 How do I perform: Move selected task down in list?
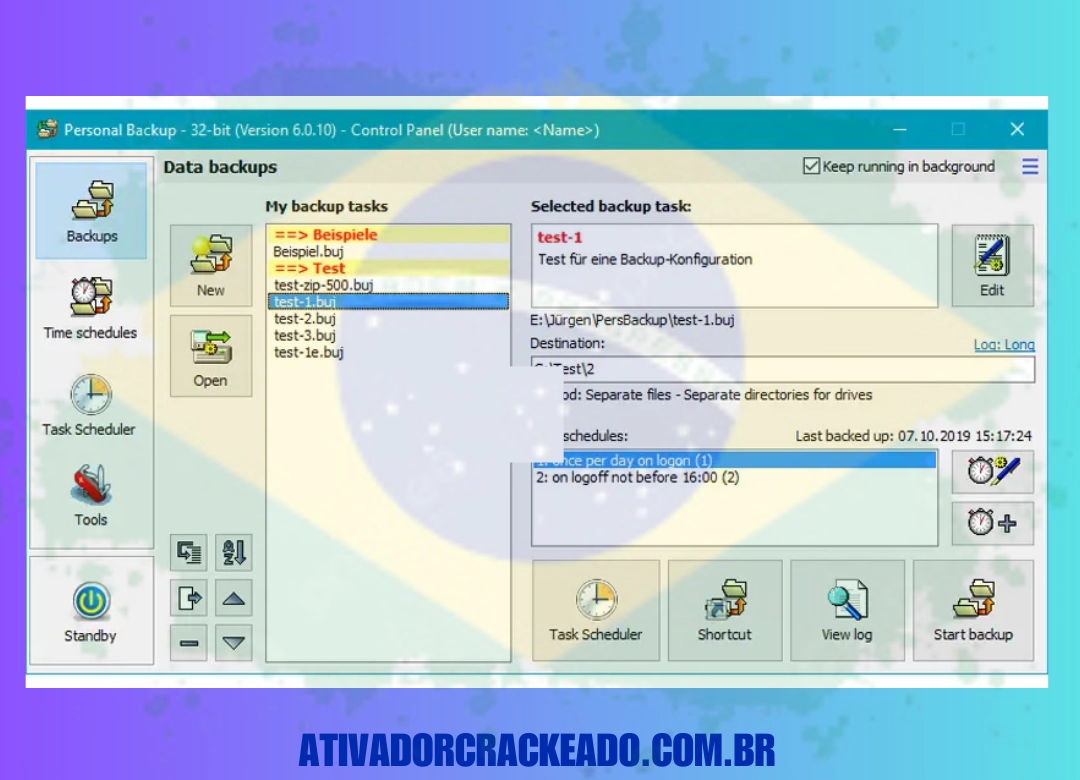[x=233, y=643]
